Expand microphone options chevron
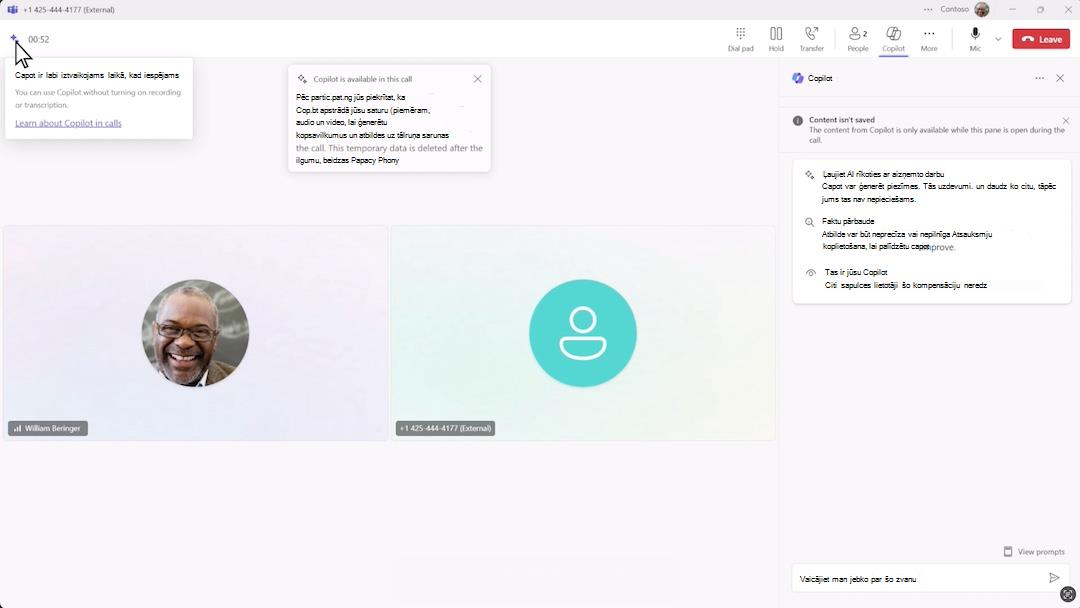 (x=998, y=39)
